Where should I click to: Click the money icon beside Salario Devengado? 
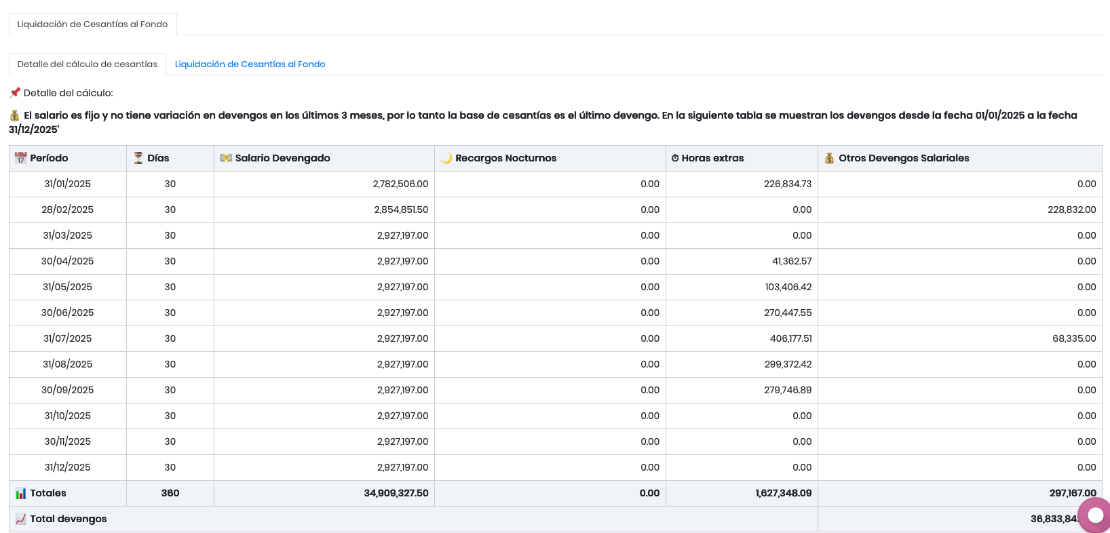[226, 158]
